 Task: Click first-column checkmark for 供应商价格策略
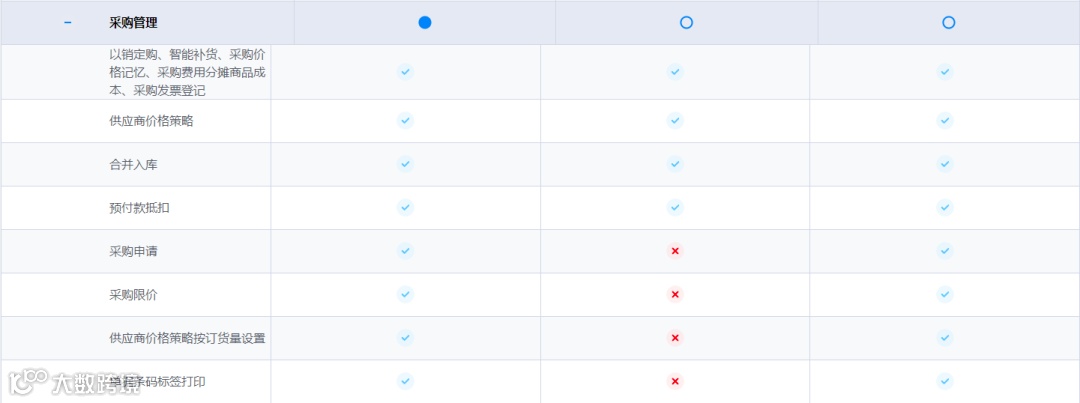(406, 121)
